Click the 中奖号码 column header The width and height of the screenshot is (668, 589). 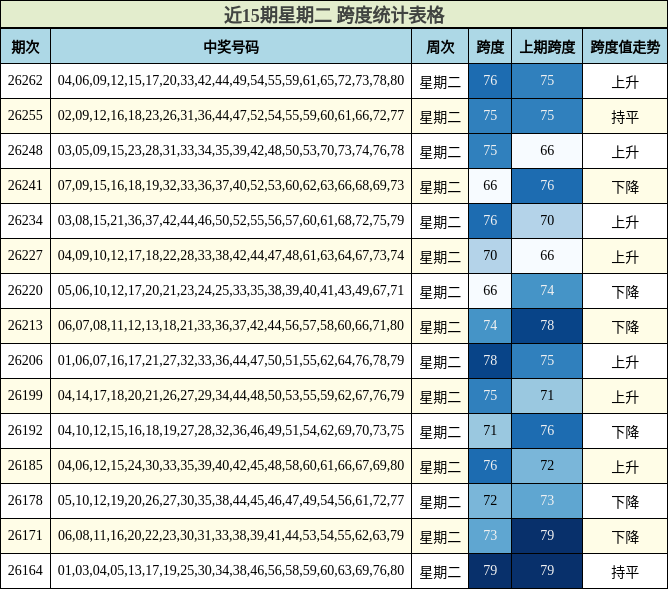(x=231, y=46)
